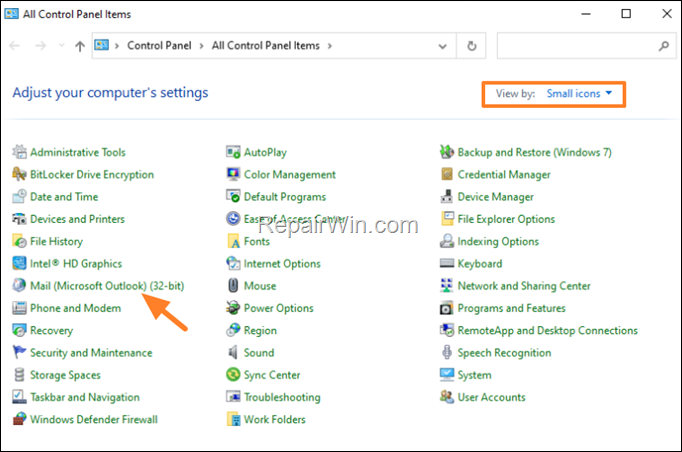Image resolution: width=682 pixels, height=452 pixels.
Task: Click the Internet Options icon
Action: point(233,263)
